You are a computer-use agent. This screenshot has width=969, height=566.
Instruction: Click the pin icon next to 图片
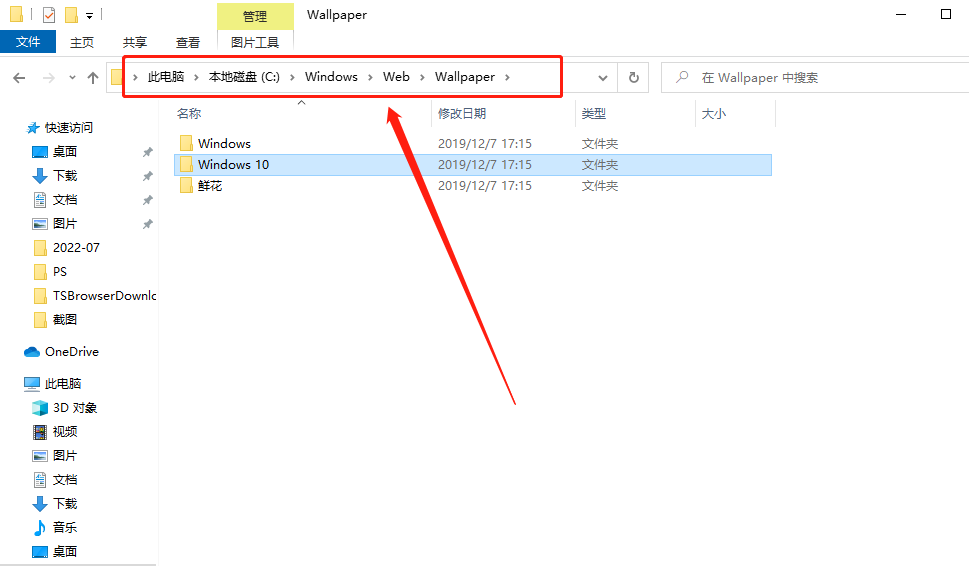[x=147, y=224]
